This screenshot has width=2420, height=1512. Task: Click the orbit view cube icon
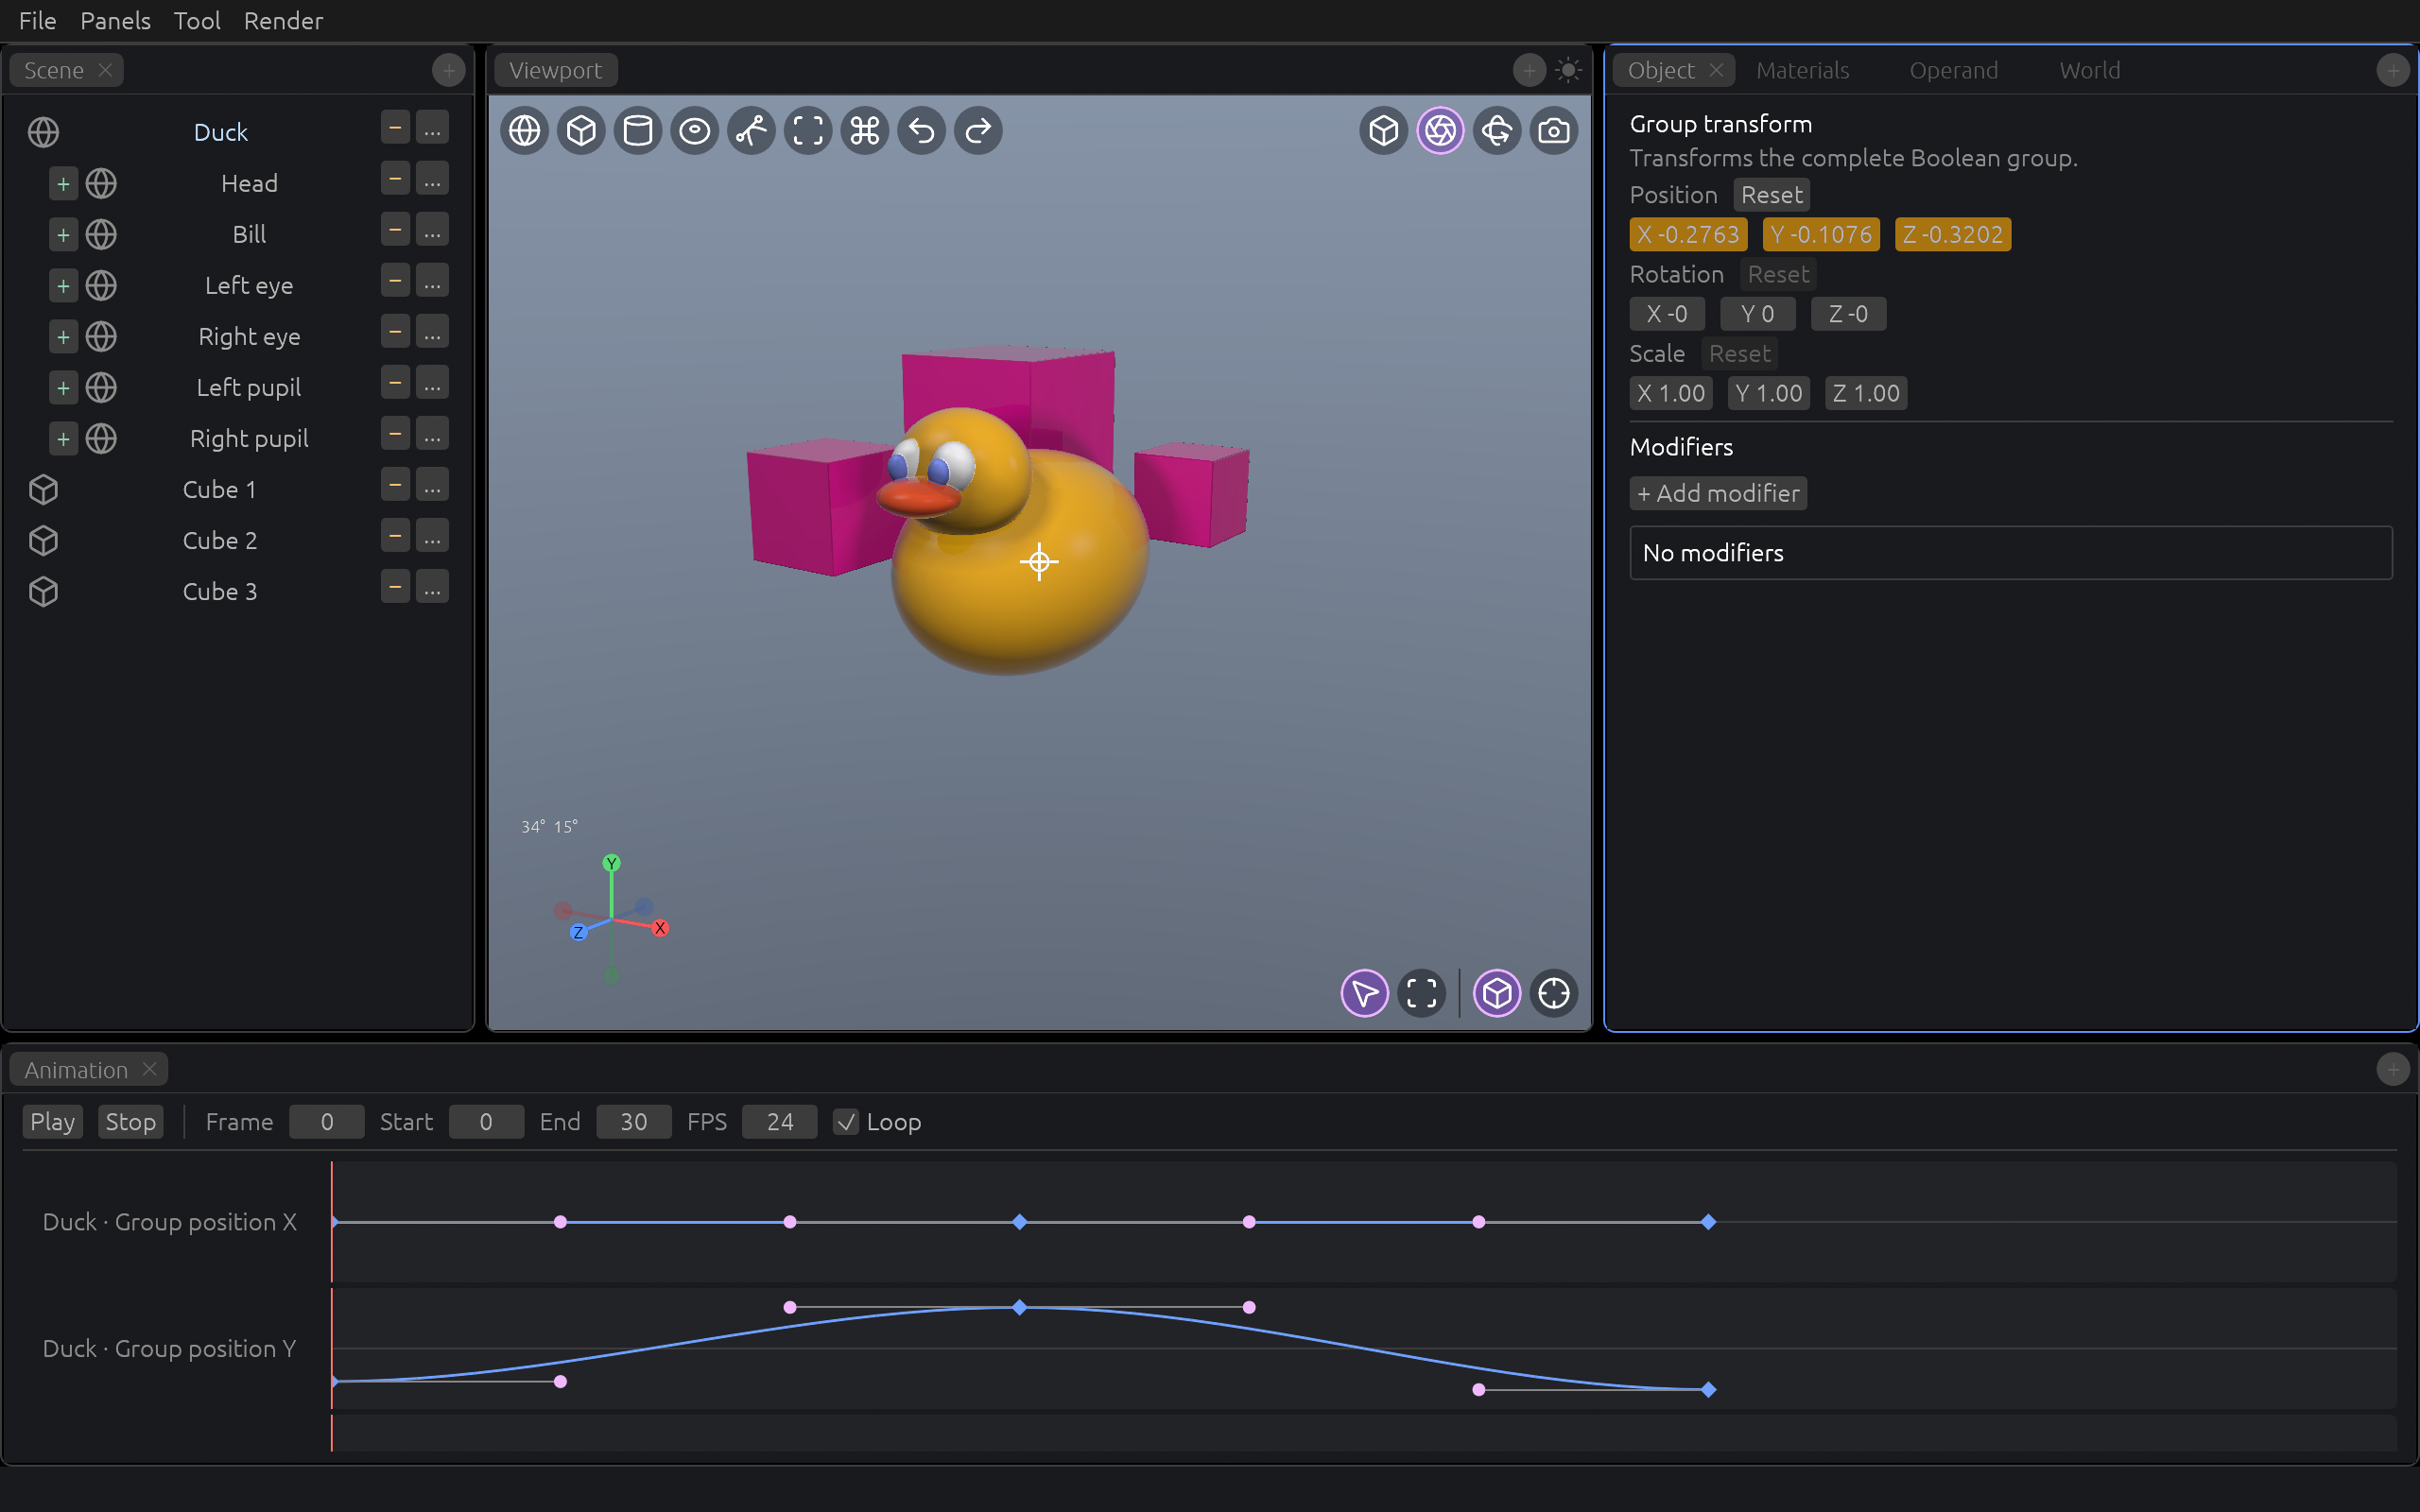click(x=1497, y=130)
